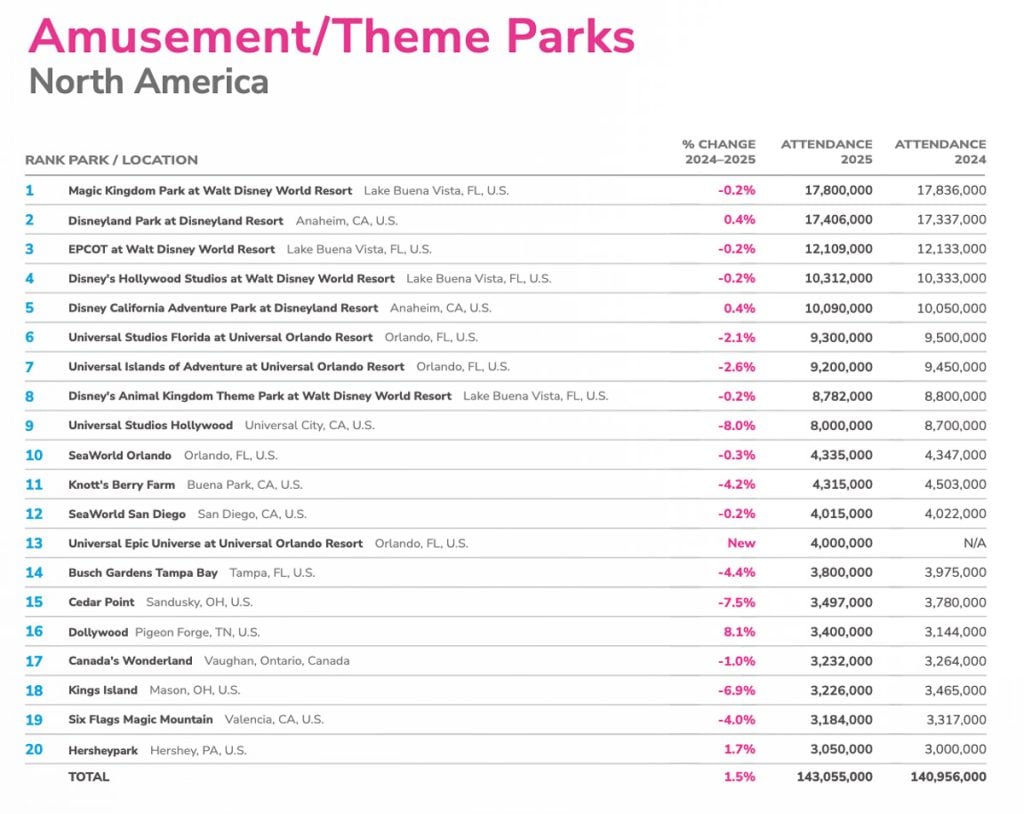Viewport: 1024px width, 814px height.
Task: Select the 'ATTENDANCE 2025' column header
Action: click(827, 152)
